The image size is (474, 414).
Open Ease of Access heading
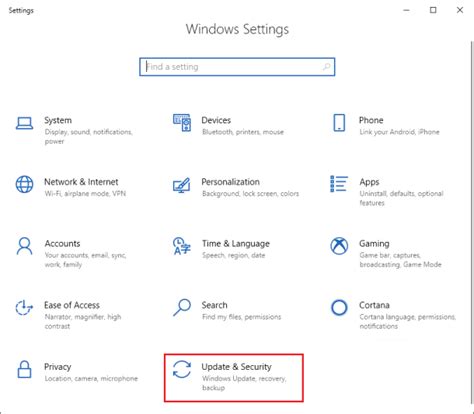coord(72,305)
